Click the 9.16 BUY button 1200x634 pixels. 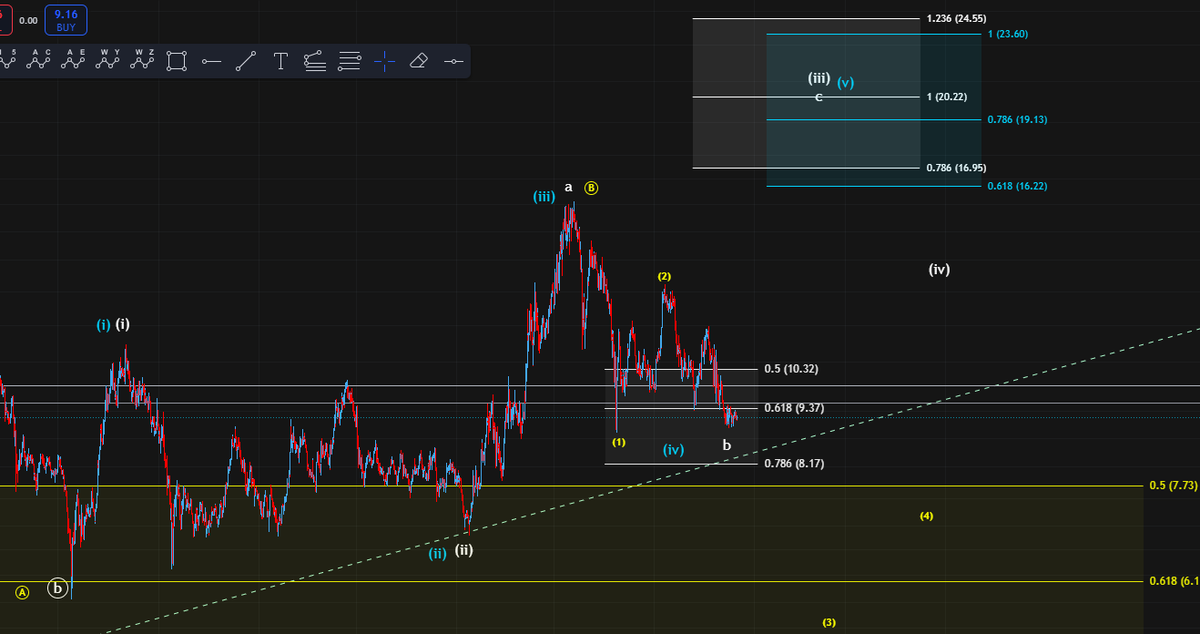(66, 20)
